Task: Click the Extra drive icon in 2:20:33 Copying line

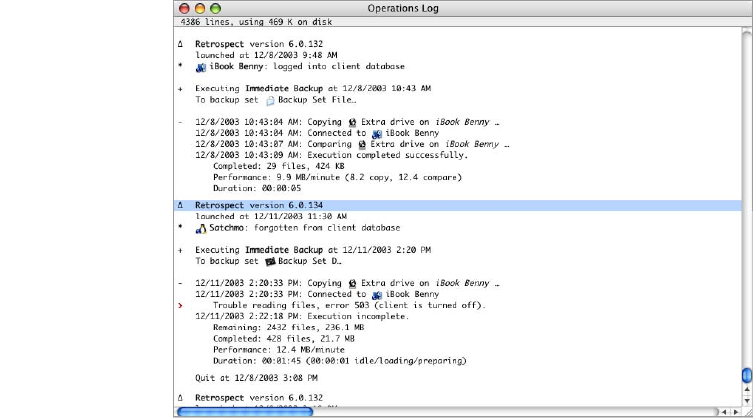Action: coord(352,283)
